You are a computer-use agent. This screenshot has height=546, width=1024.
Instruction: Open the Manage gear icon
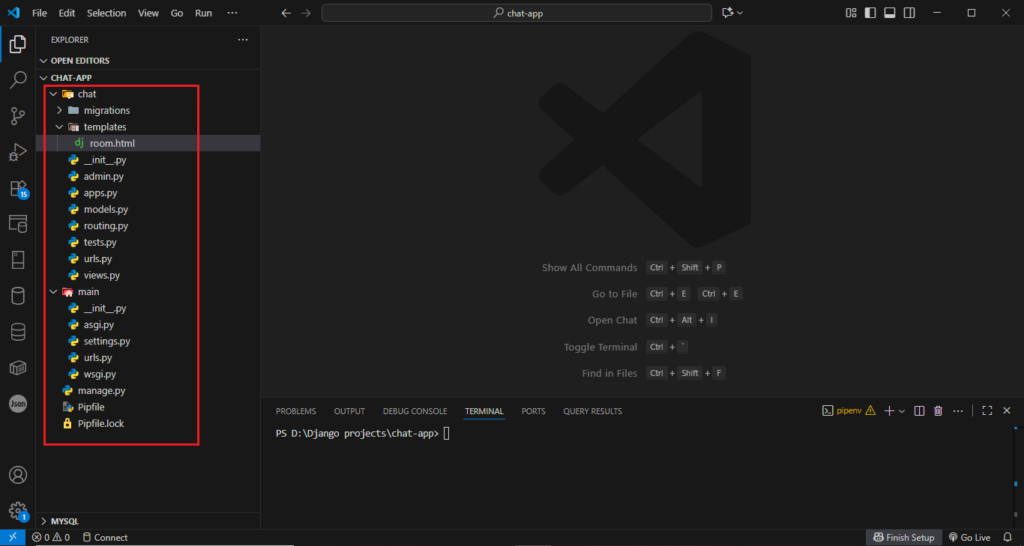tap(18, 511)
